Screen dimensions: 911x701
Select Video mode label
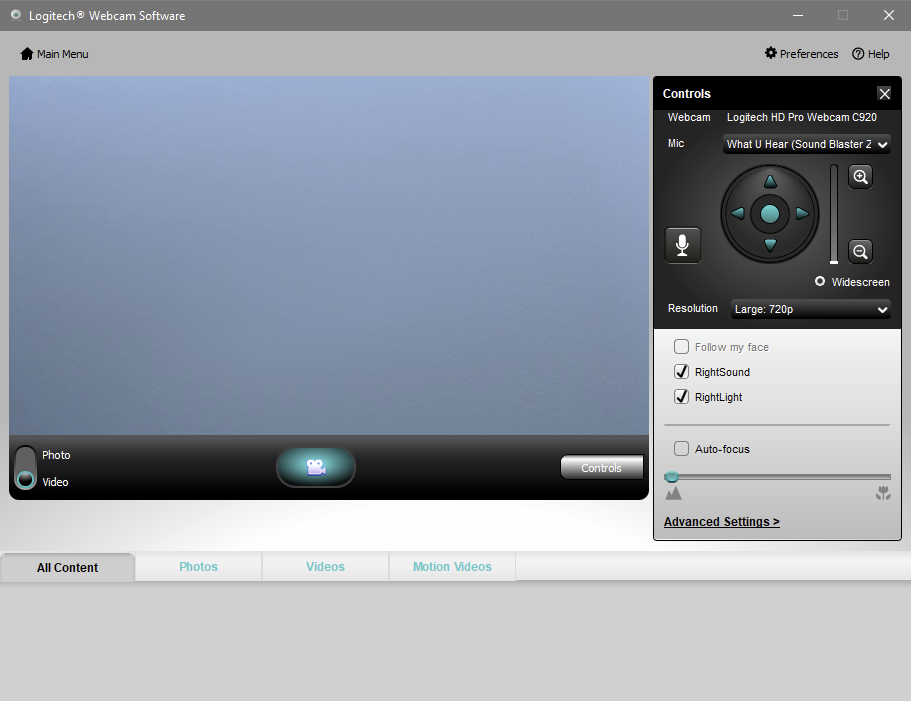(x=55, y=482)
